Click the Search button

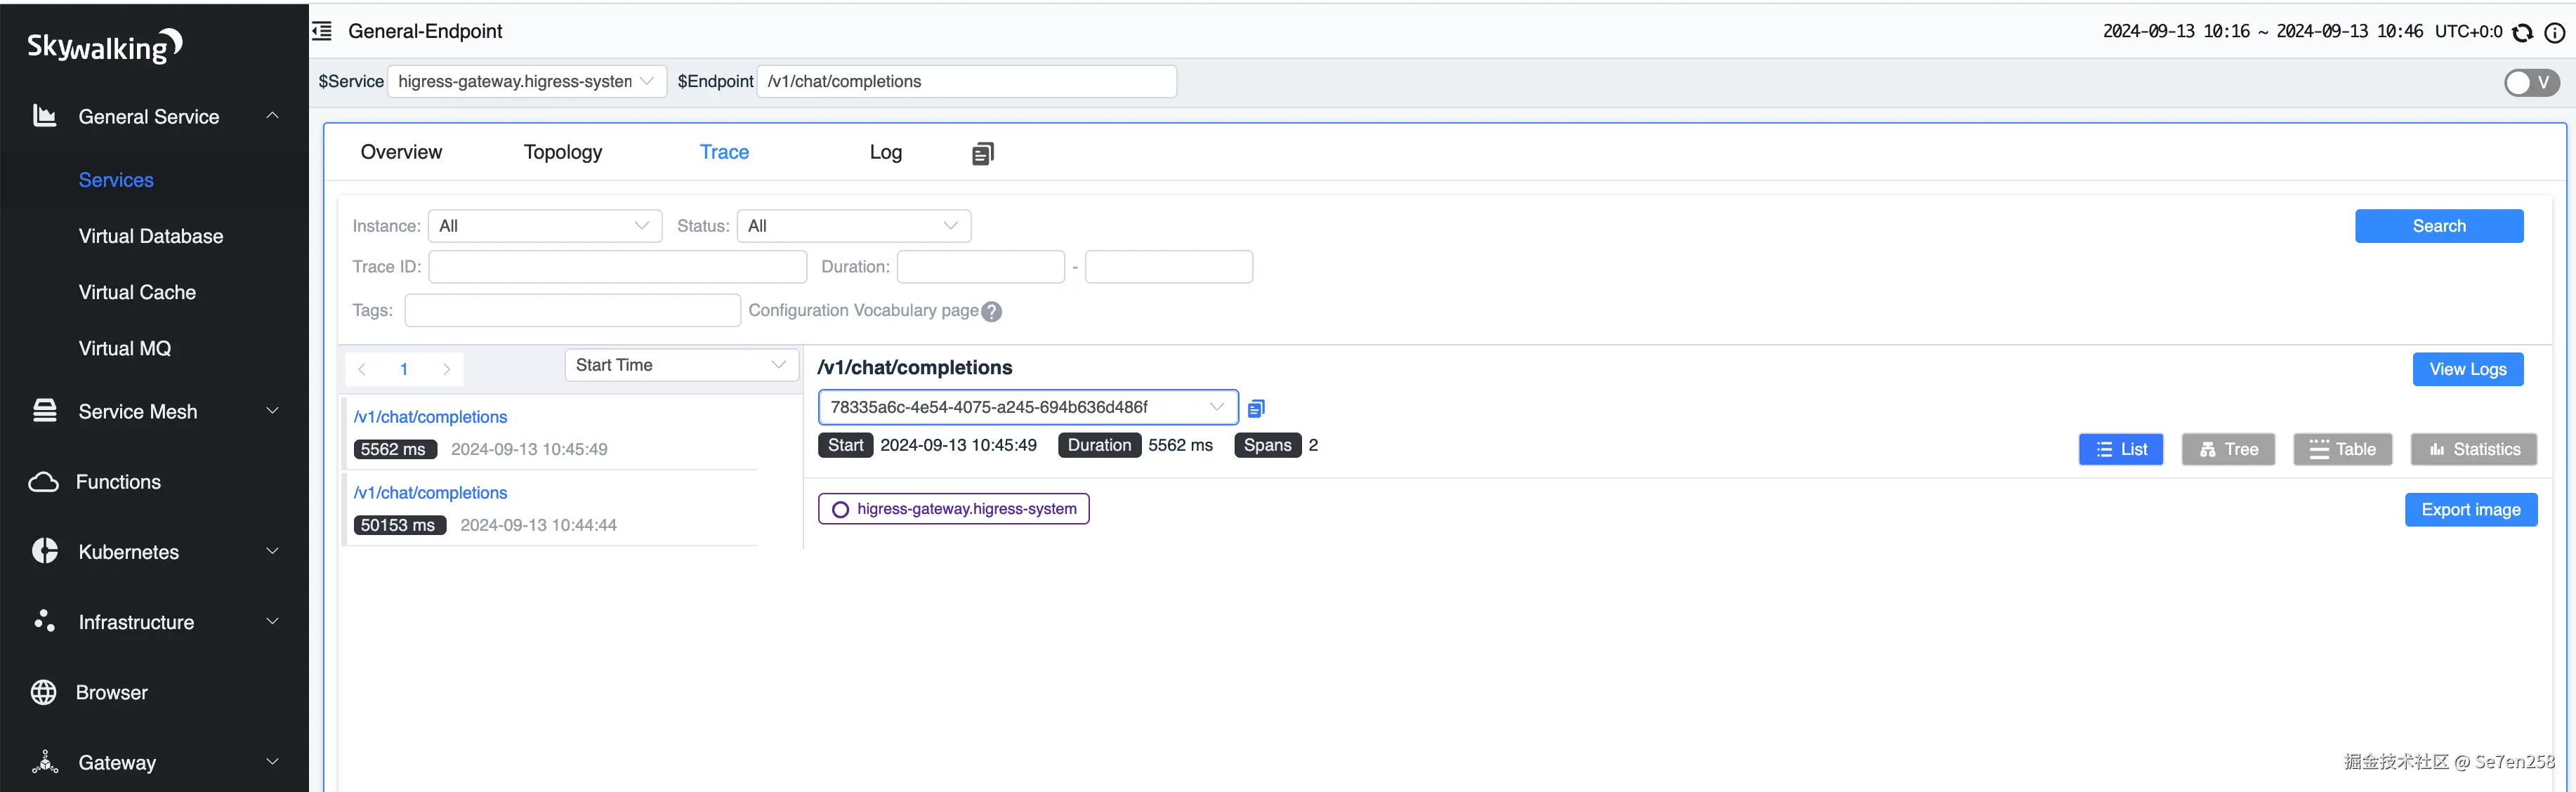(x=2438, y=226)
